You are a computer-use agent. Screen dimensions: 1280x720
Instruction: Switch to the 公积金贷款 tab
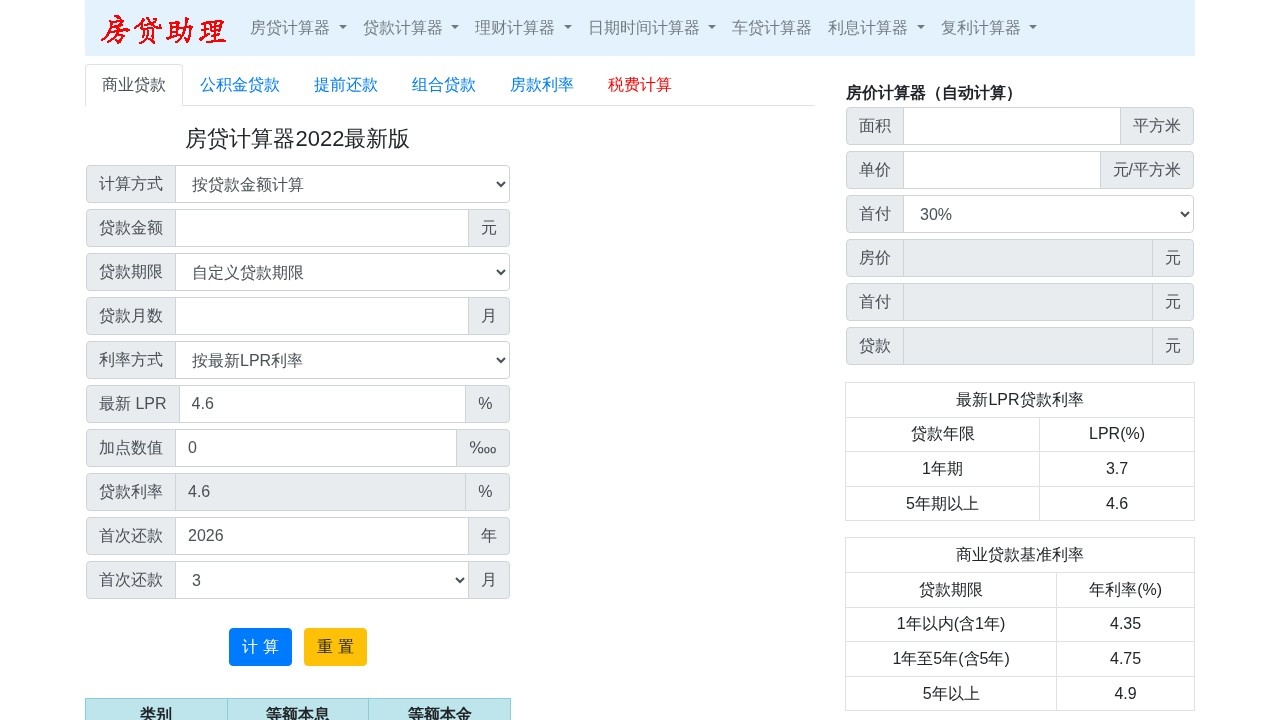[240, 85]
